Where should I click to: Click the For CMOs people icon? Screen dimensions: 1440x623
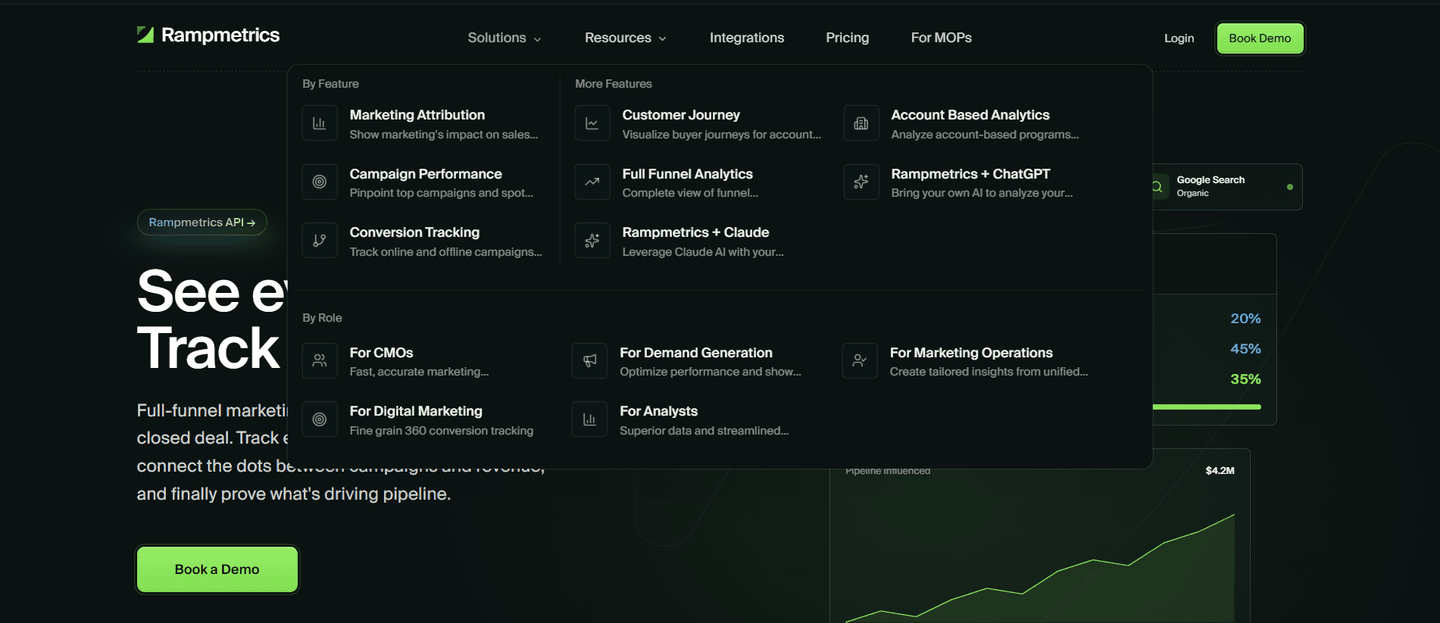(320, 361)
